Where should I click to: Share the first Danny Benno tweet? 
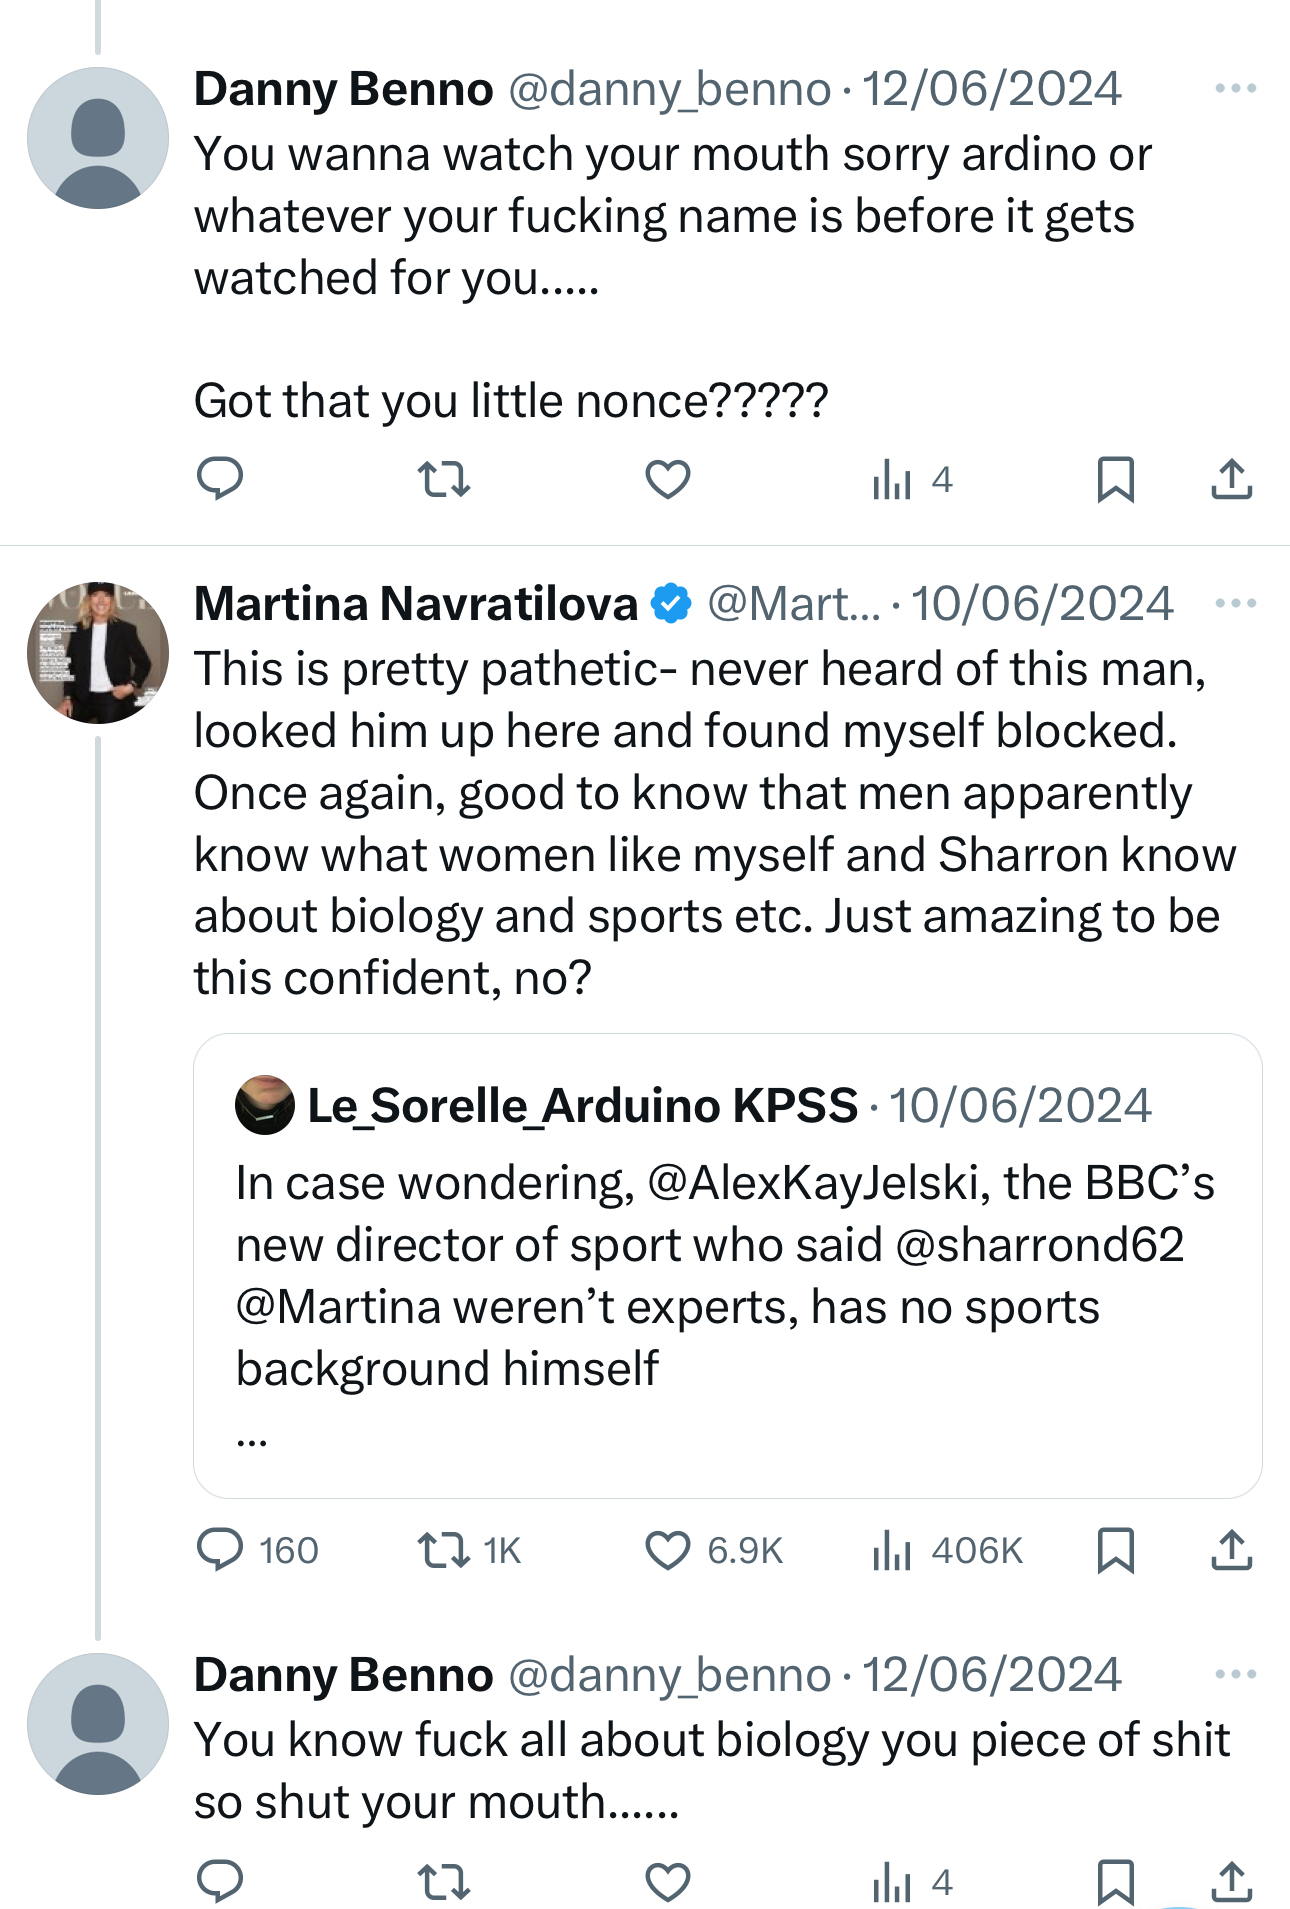(x=1231, y=479)
